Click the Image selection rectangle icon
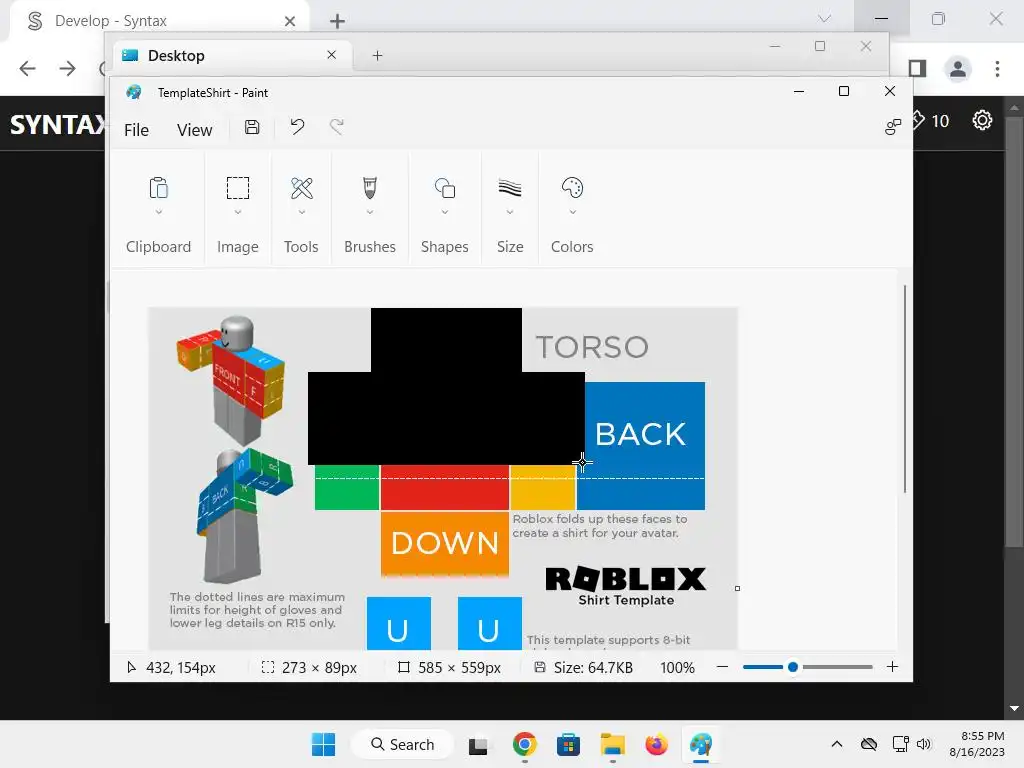The width and height of the screenshot is (1024, 768). pos(238,188)
